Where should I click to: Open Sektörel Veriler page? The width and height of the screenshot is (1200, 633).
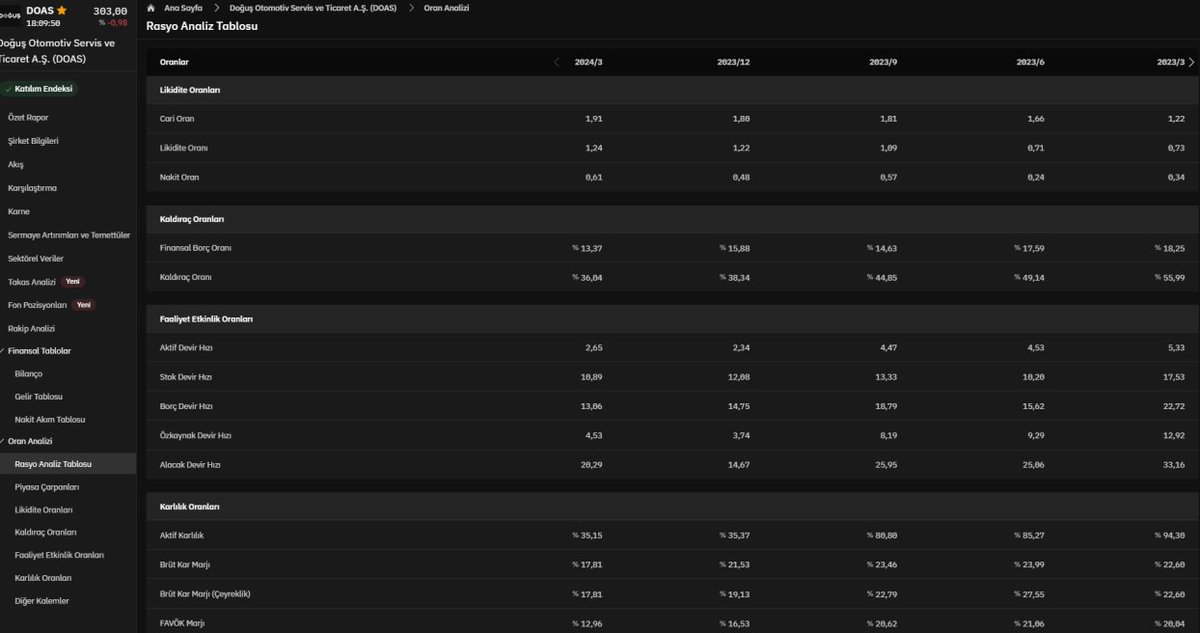tap(36, 258)
